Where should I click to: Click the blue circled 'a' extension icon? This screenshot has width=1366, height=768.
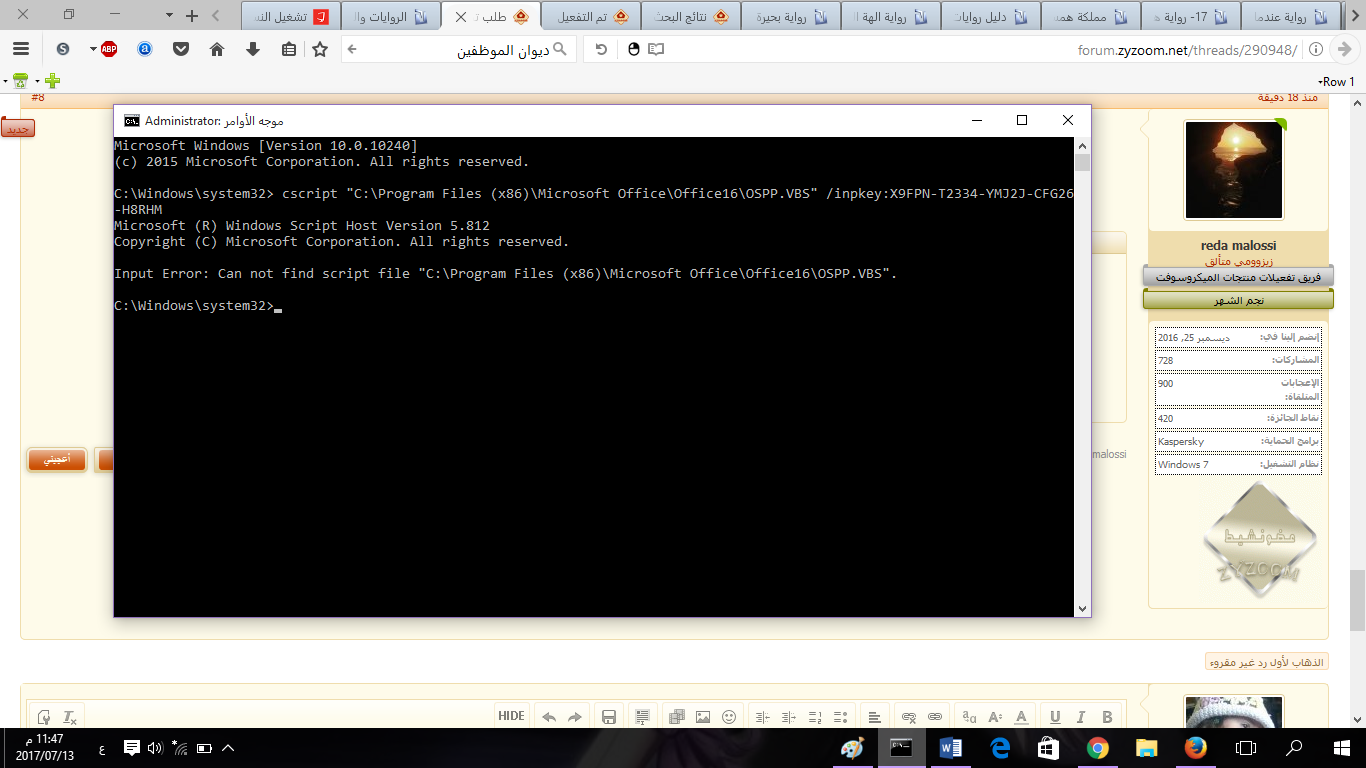(145, 49)
